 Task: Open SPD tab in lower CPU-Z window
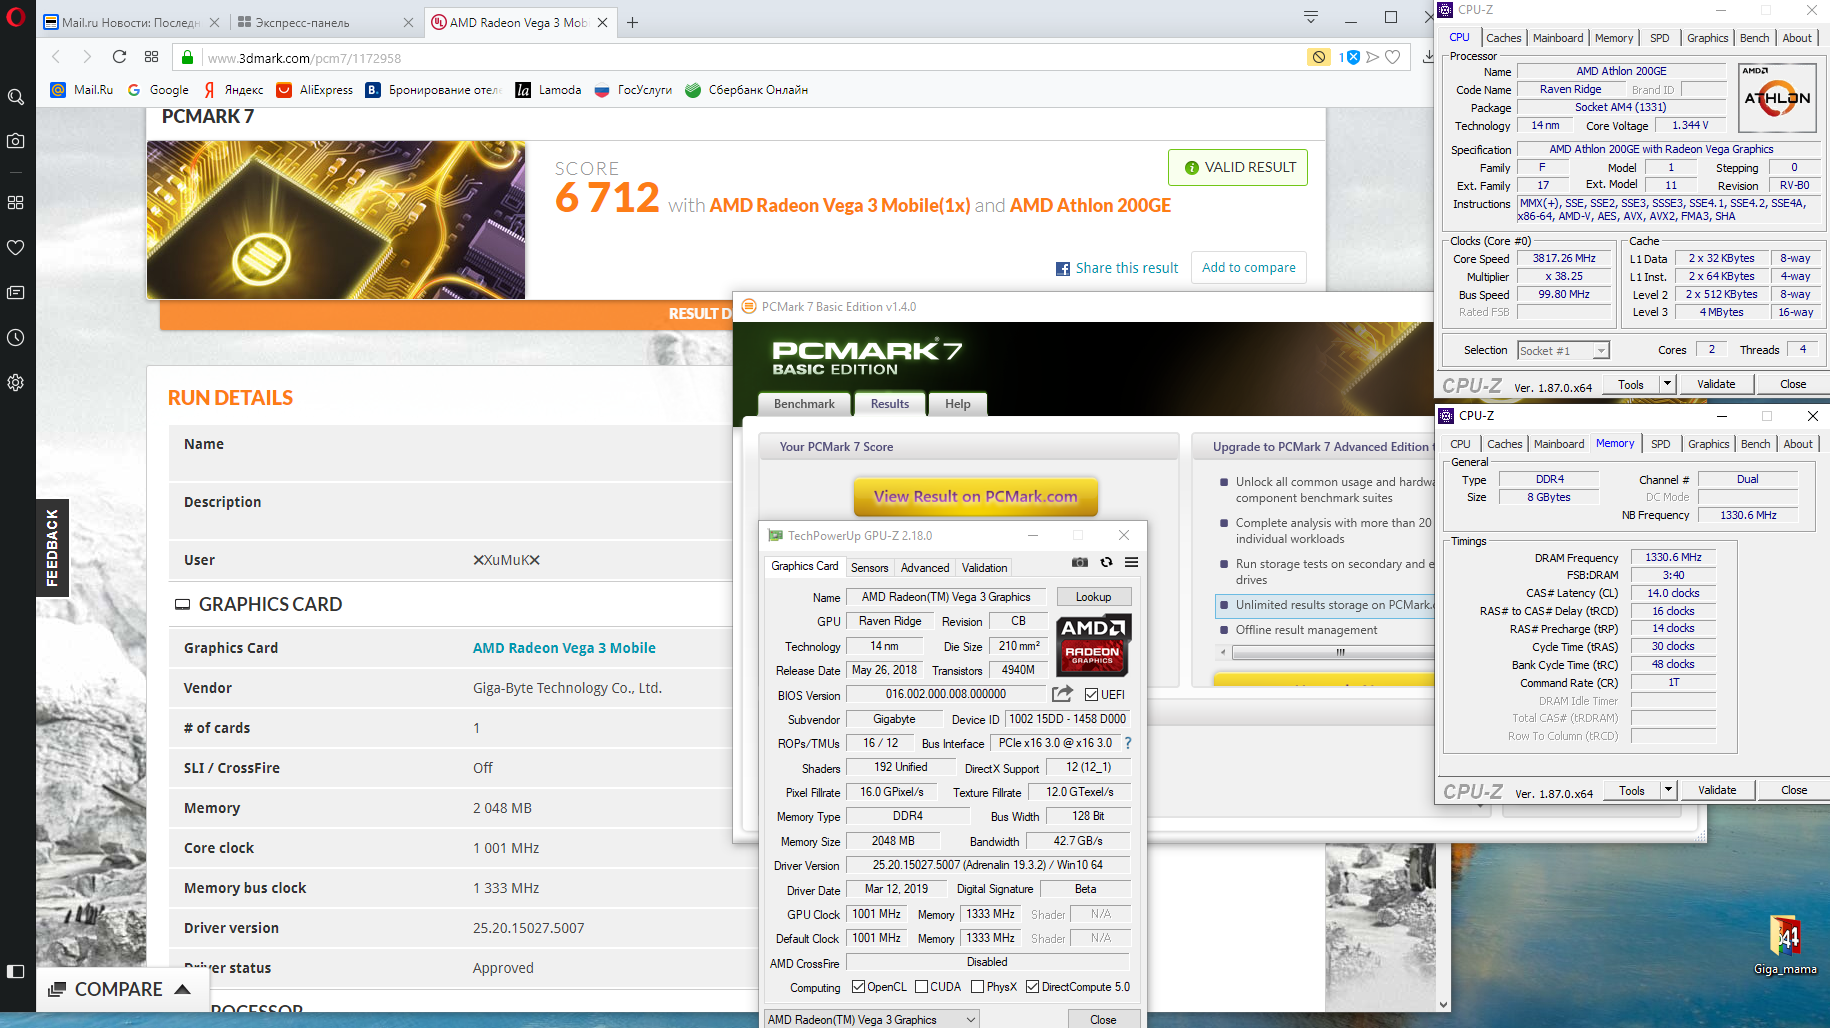pos(1661,444)
